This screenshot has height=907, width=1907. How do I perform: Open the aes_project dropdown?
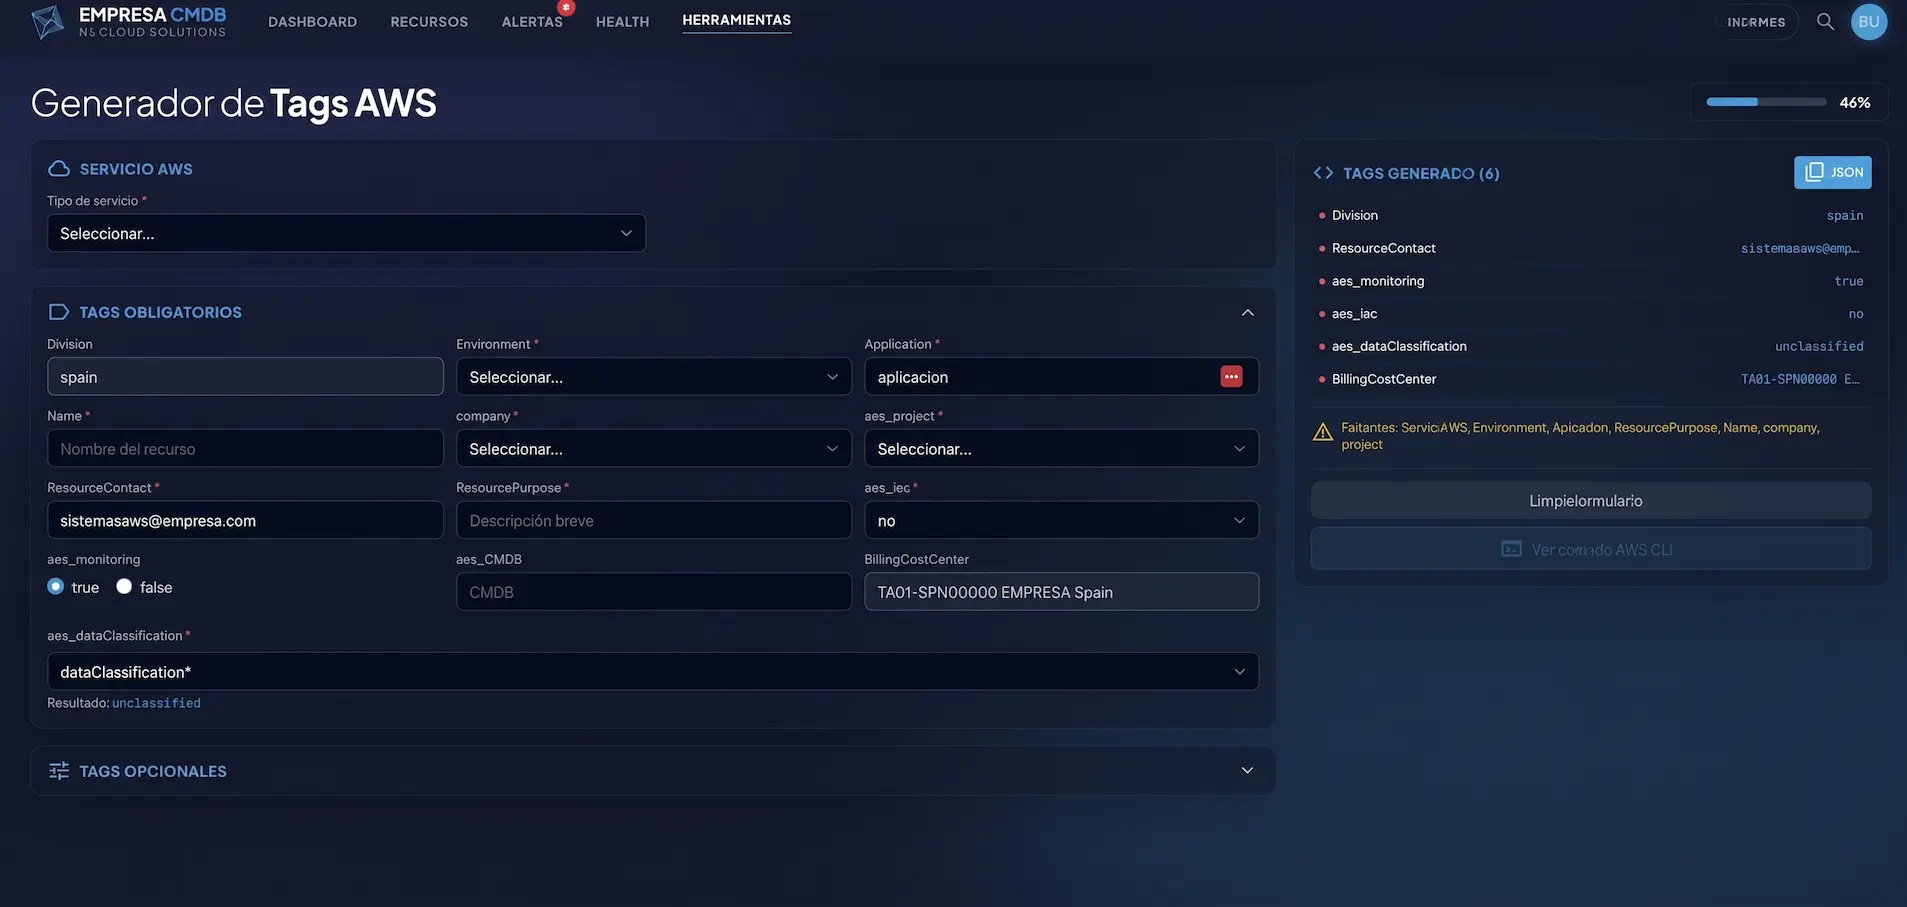click(x=1061, y=449)
